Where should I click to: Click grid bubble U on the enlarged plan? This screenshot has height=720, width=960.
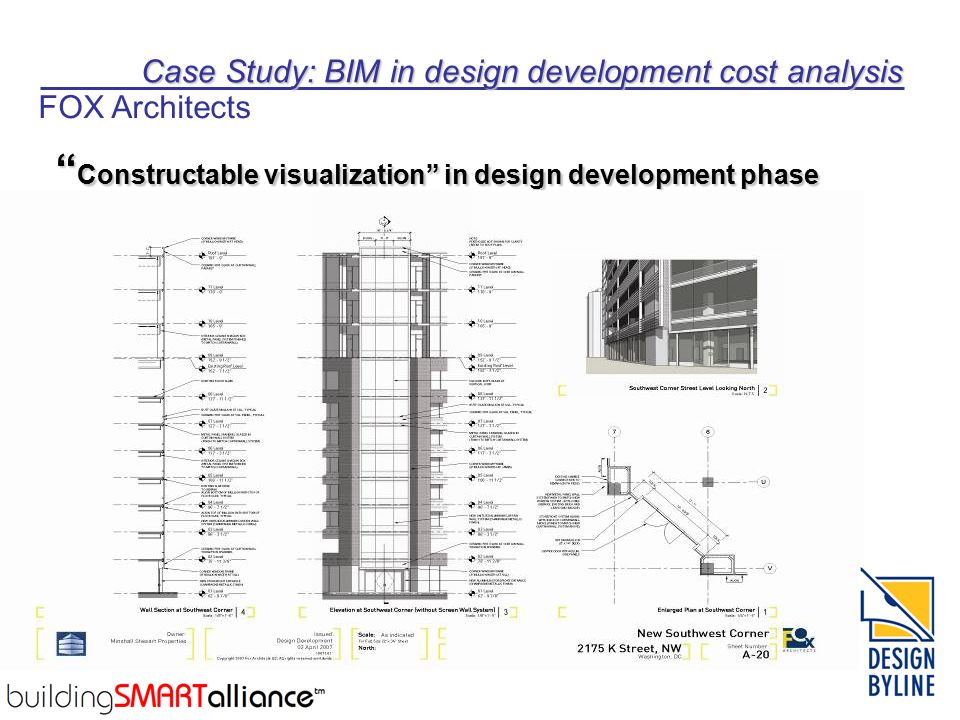tap(763, 482)
